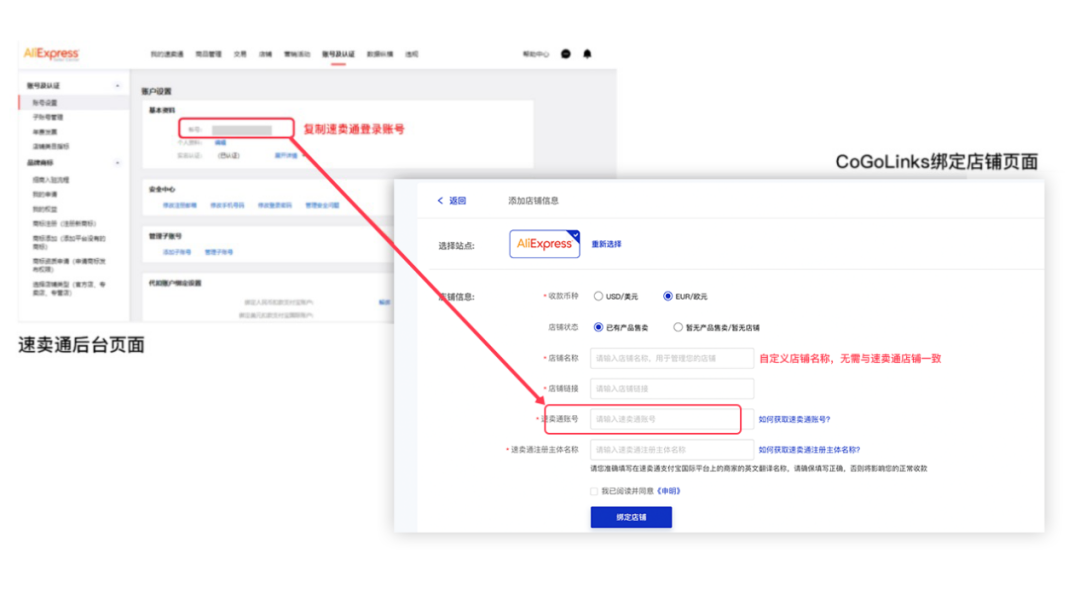Screen dimensions: 1080x605
Task: Choose the 暂无产品售卖/暂无店铺 option
Action: point(678,327)
